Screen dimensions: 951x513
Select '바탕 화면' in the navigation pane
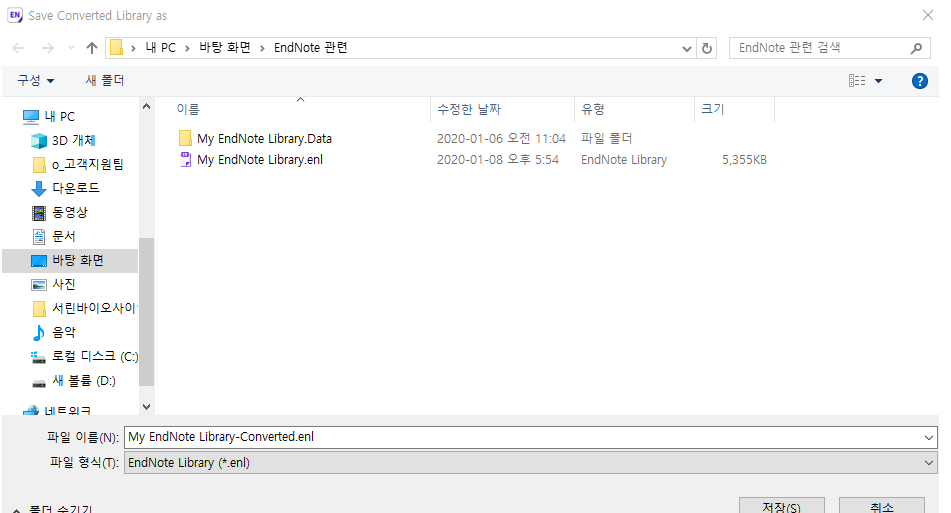[x=70, y=260]
